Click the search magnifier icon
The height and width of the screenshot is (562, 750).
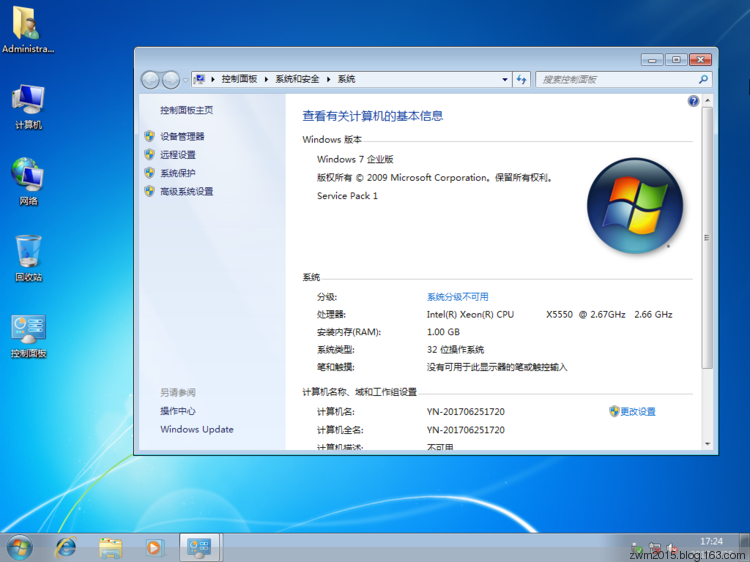(703, 79)
